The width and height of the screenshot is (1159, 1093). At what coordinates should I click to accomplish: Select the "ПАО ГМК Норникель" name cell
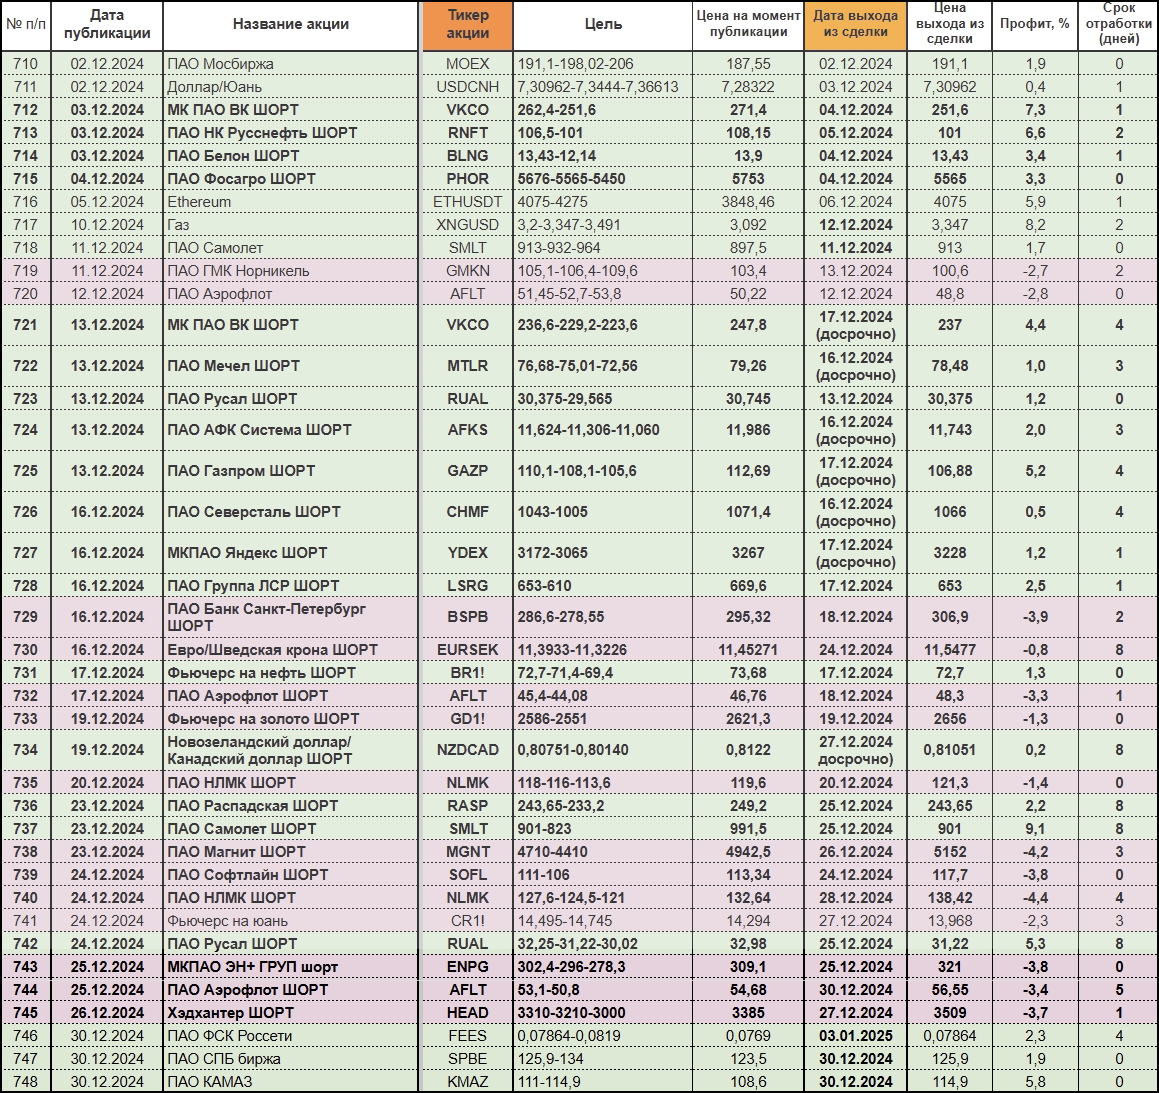(290, 270)
